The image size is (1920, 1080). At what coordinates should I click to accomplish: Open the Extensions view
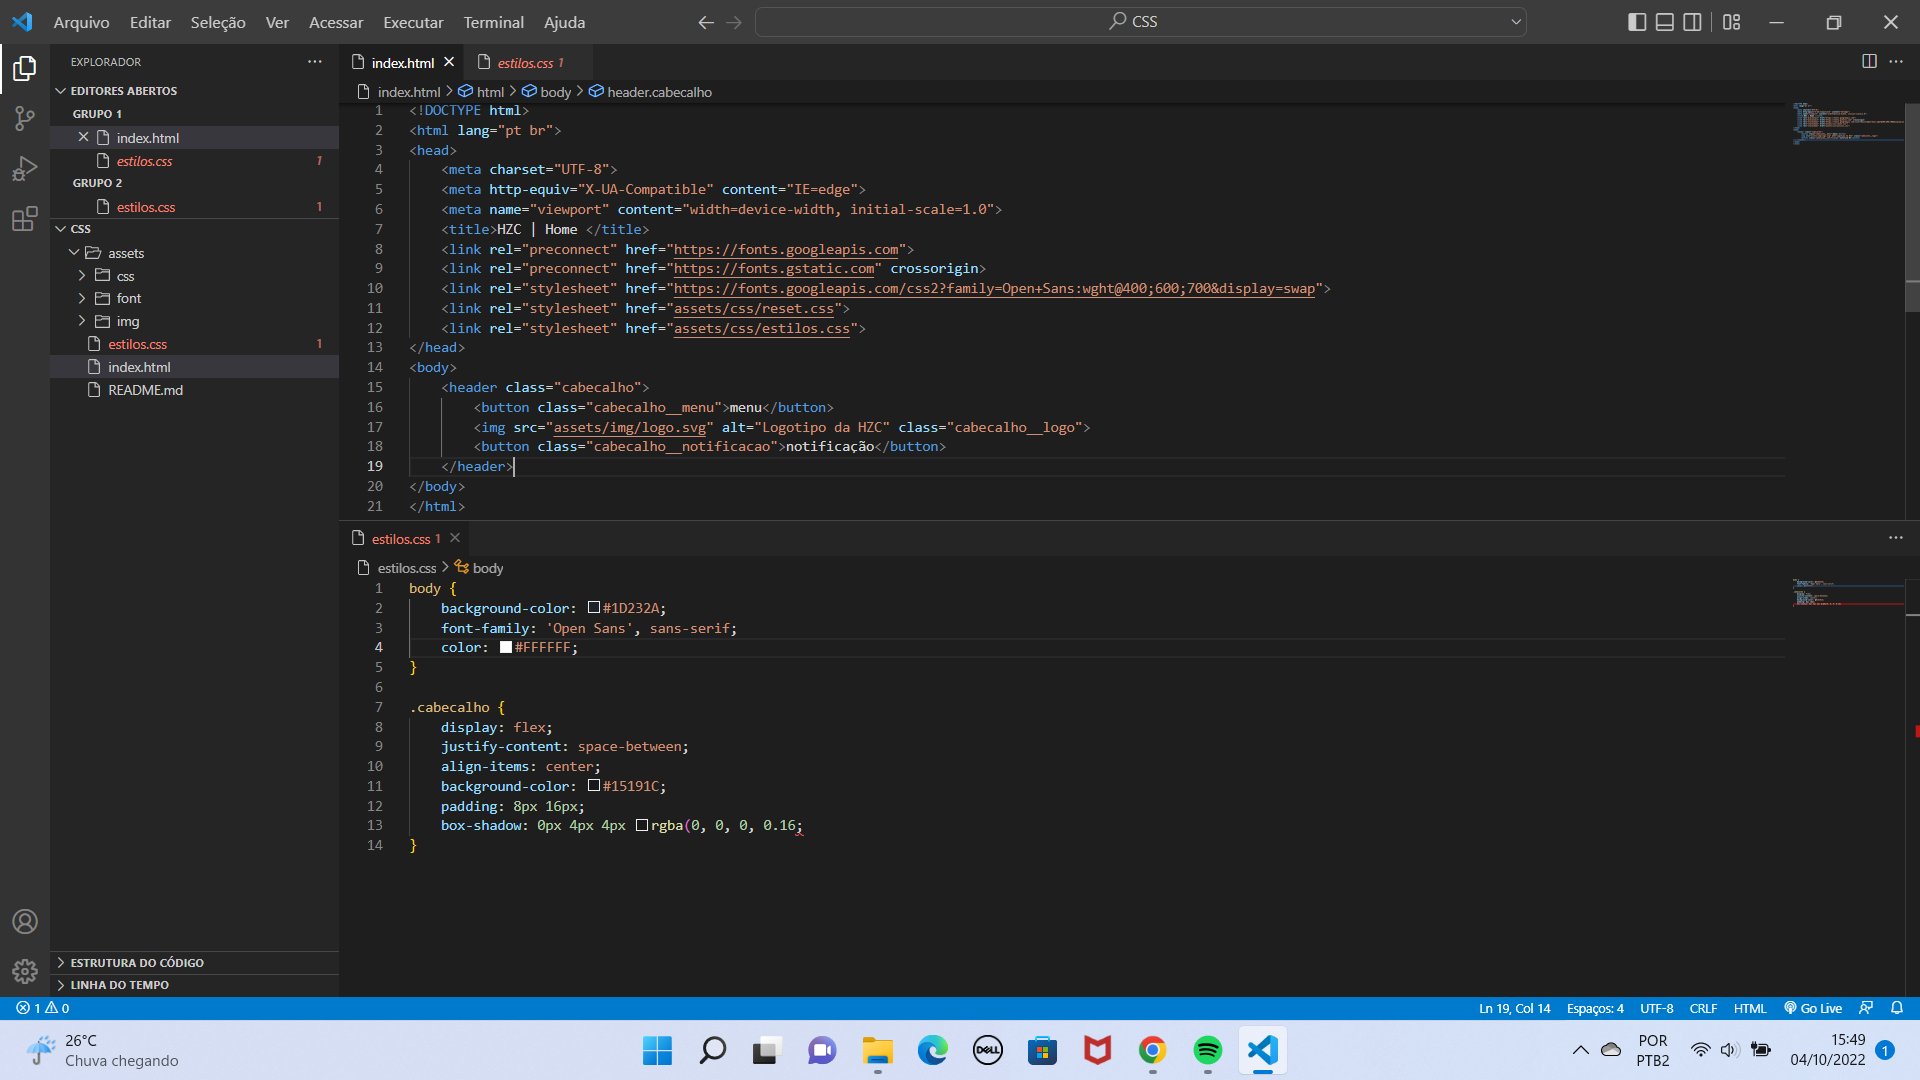click(x=24, y=219)
